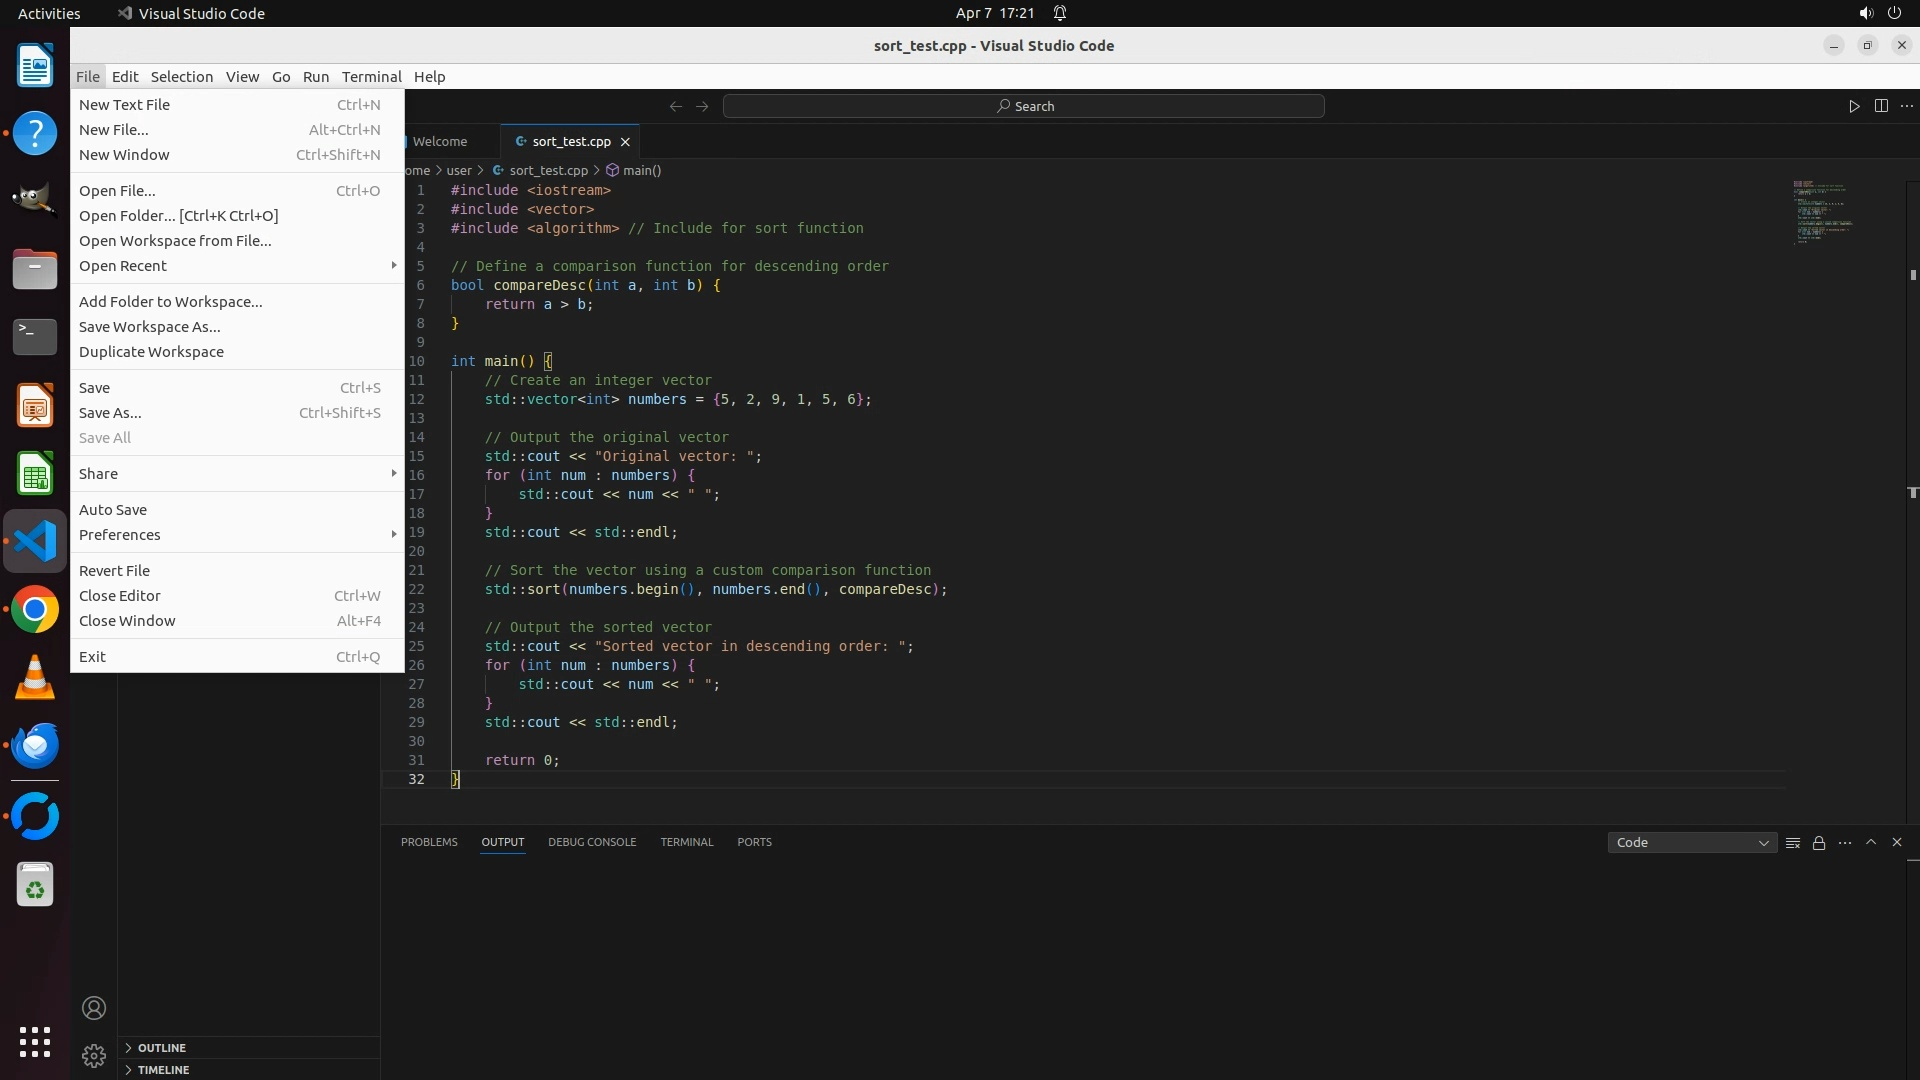Select Save As... menu entry

[x=110, y=413]
